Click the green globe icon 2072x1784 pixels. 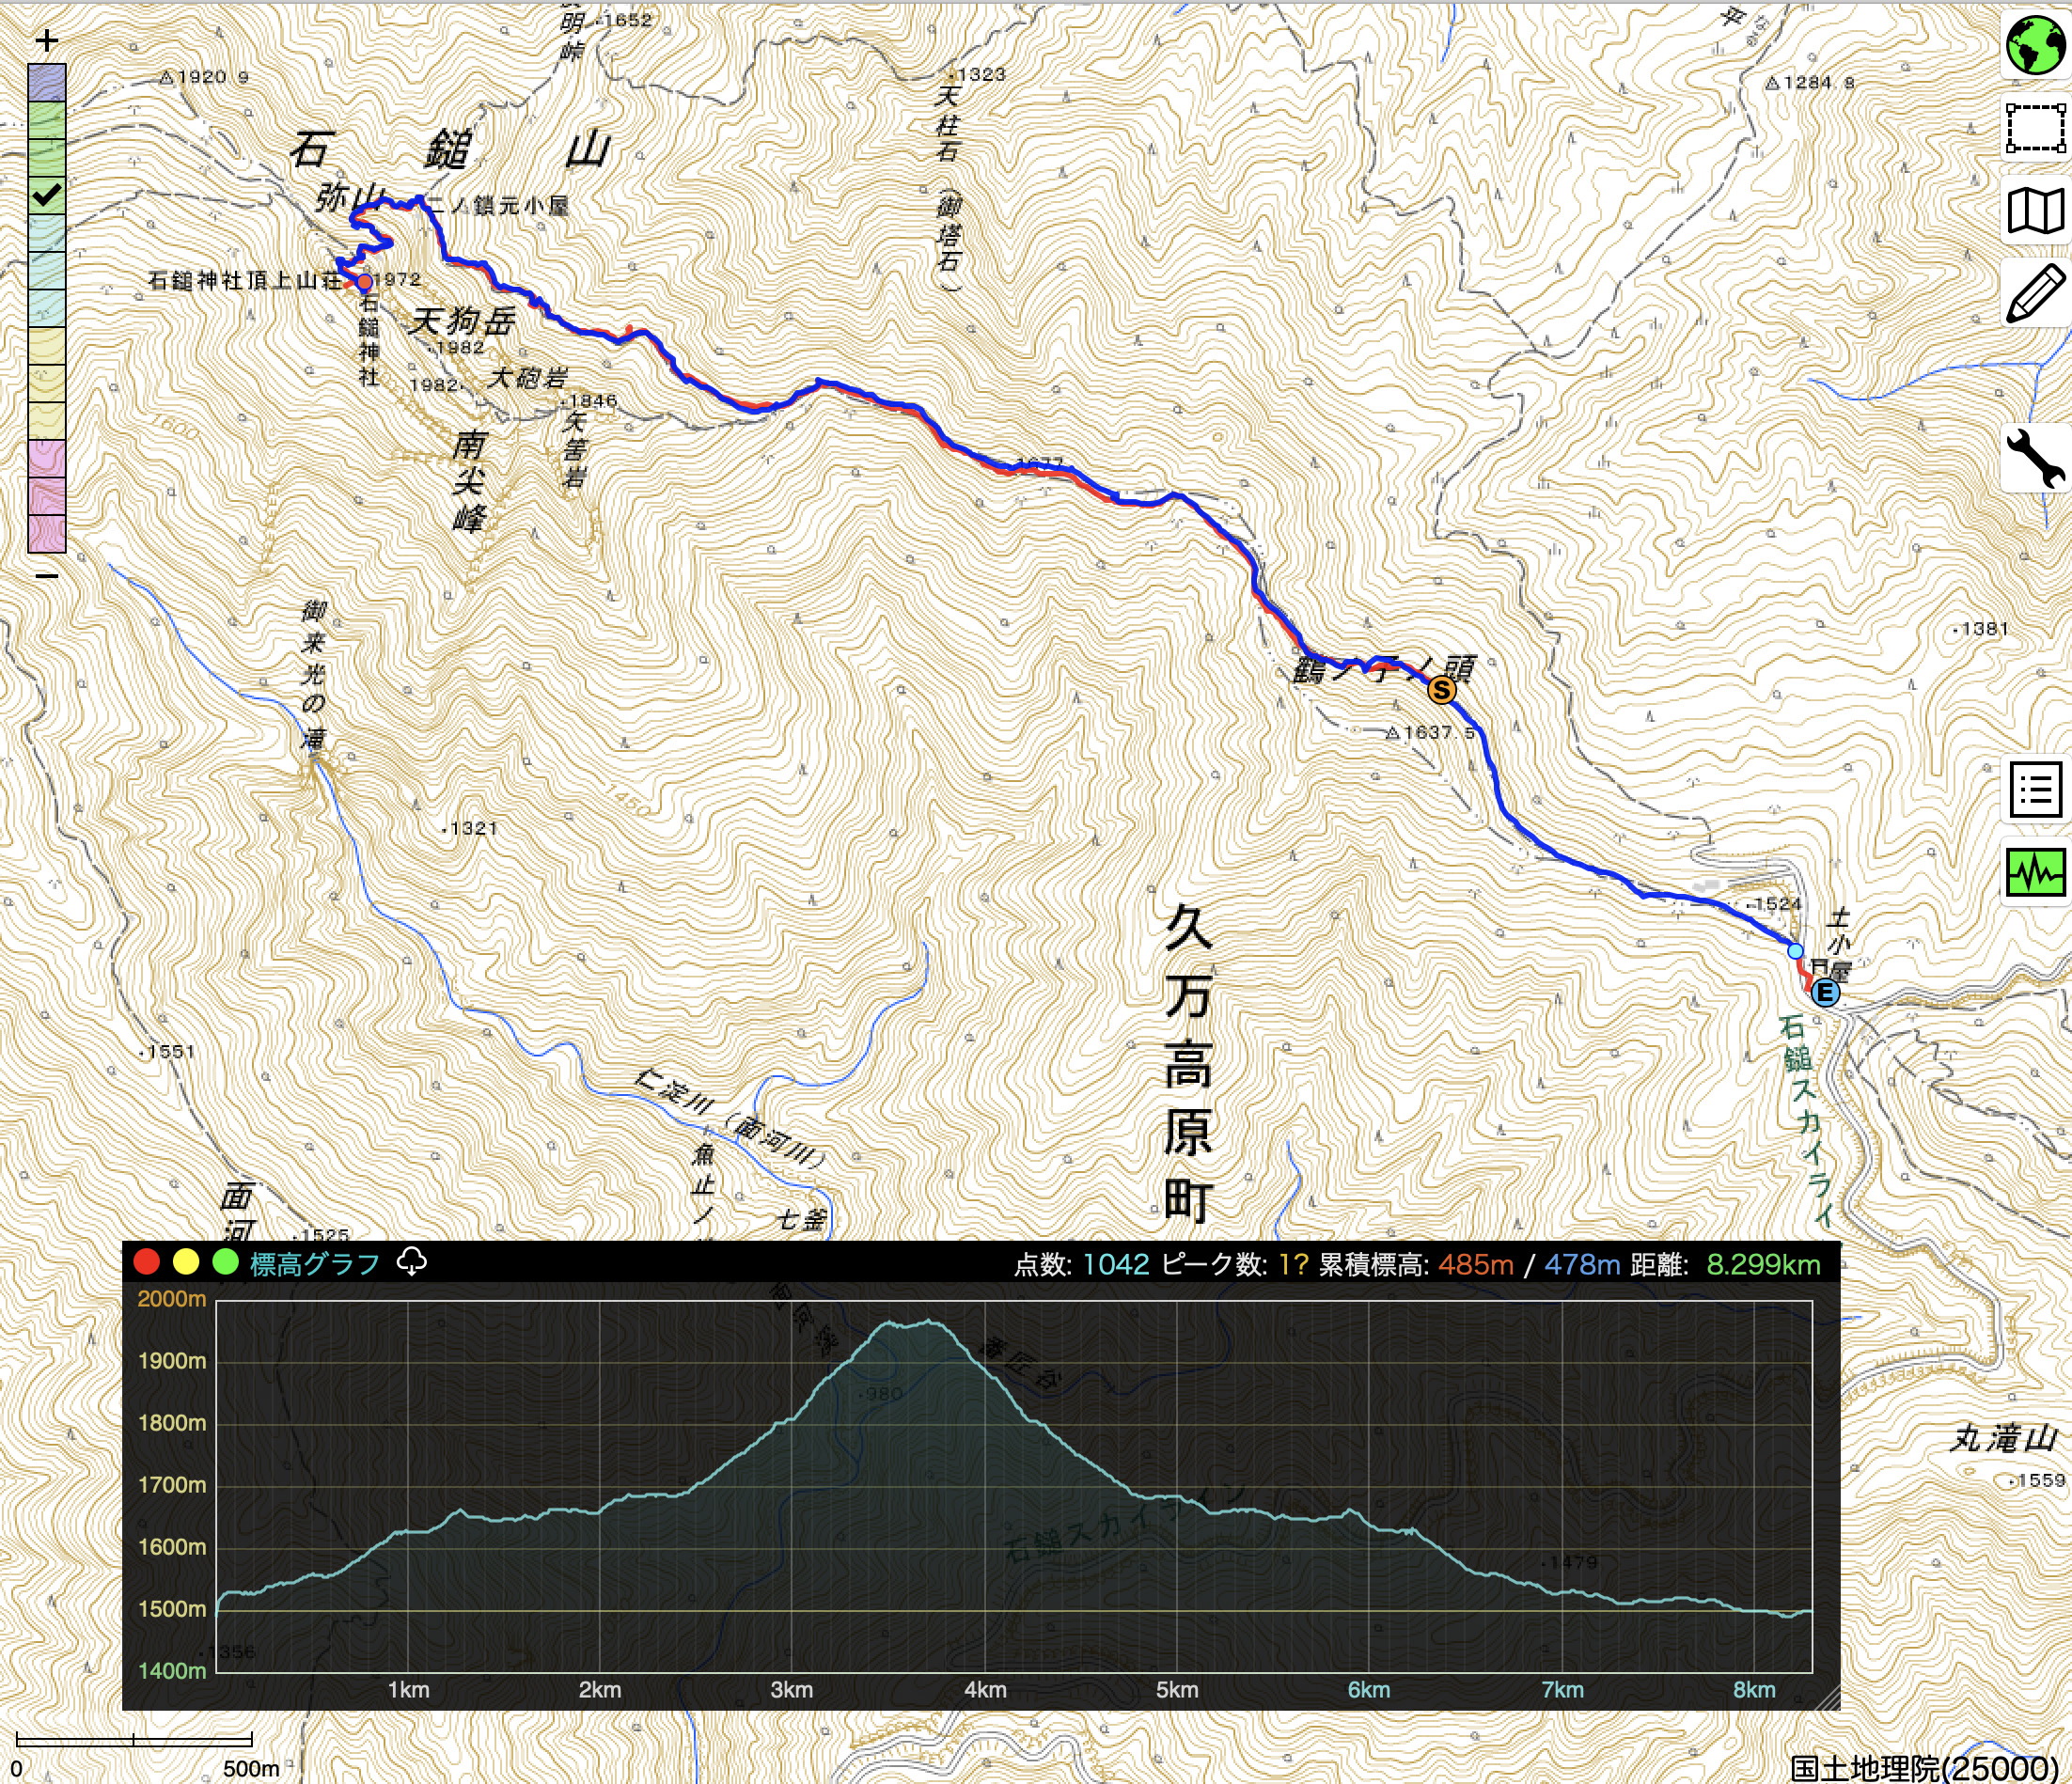(2035, 45)
